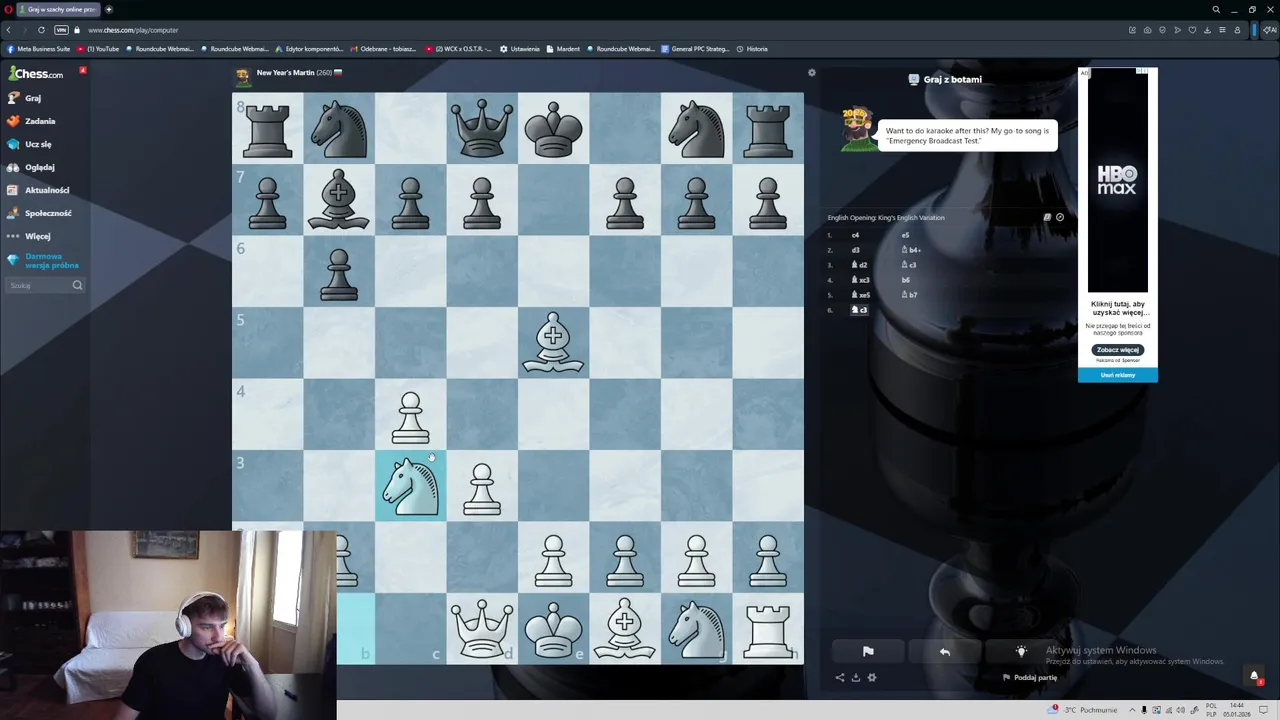Click the browser back arrow
Screen dimensions: 1280x720
pyautogui.click(x=9, y=30)
